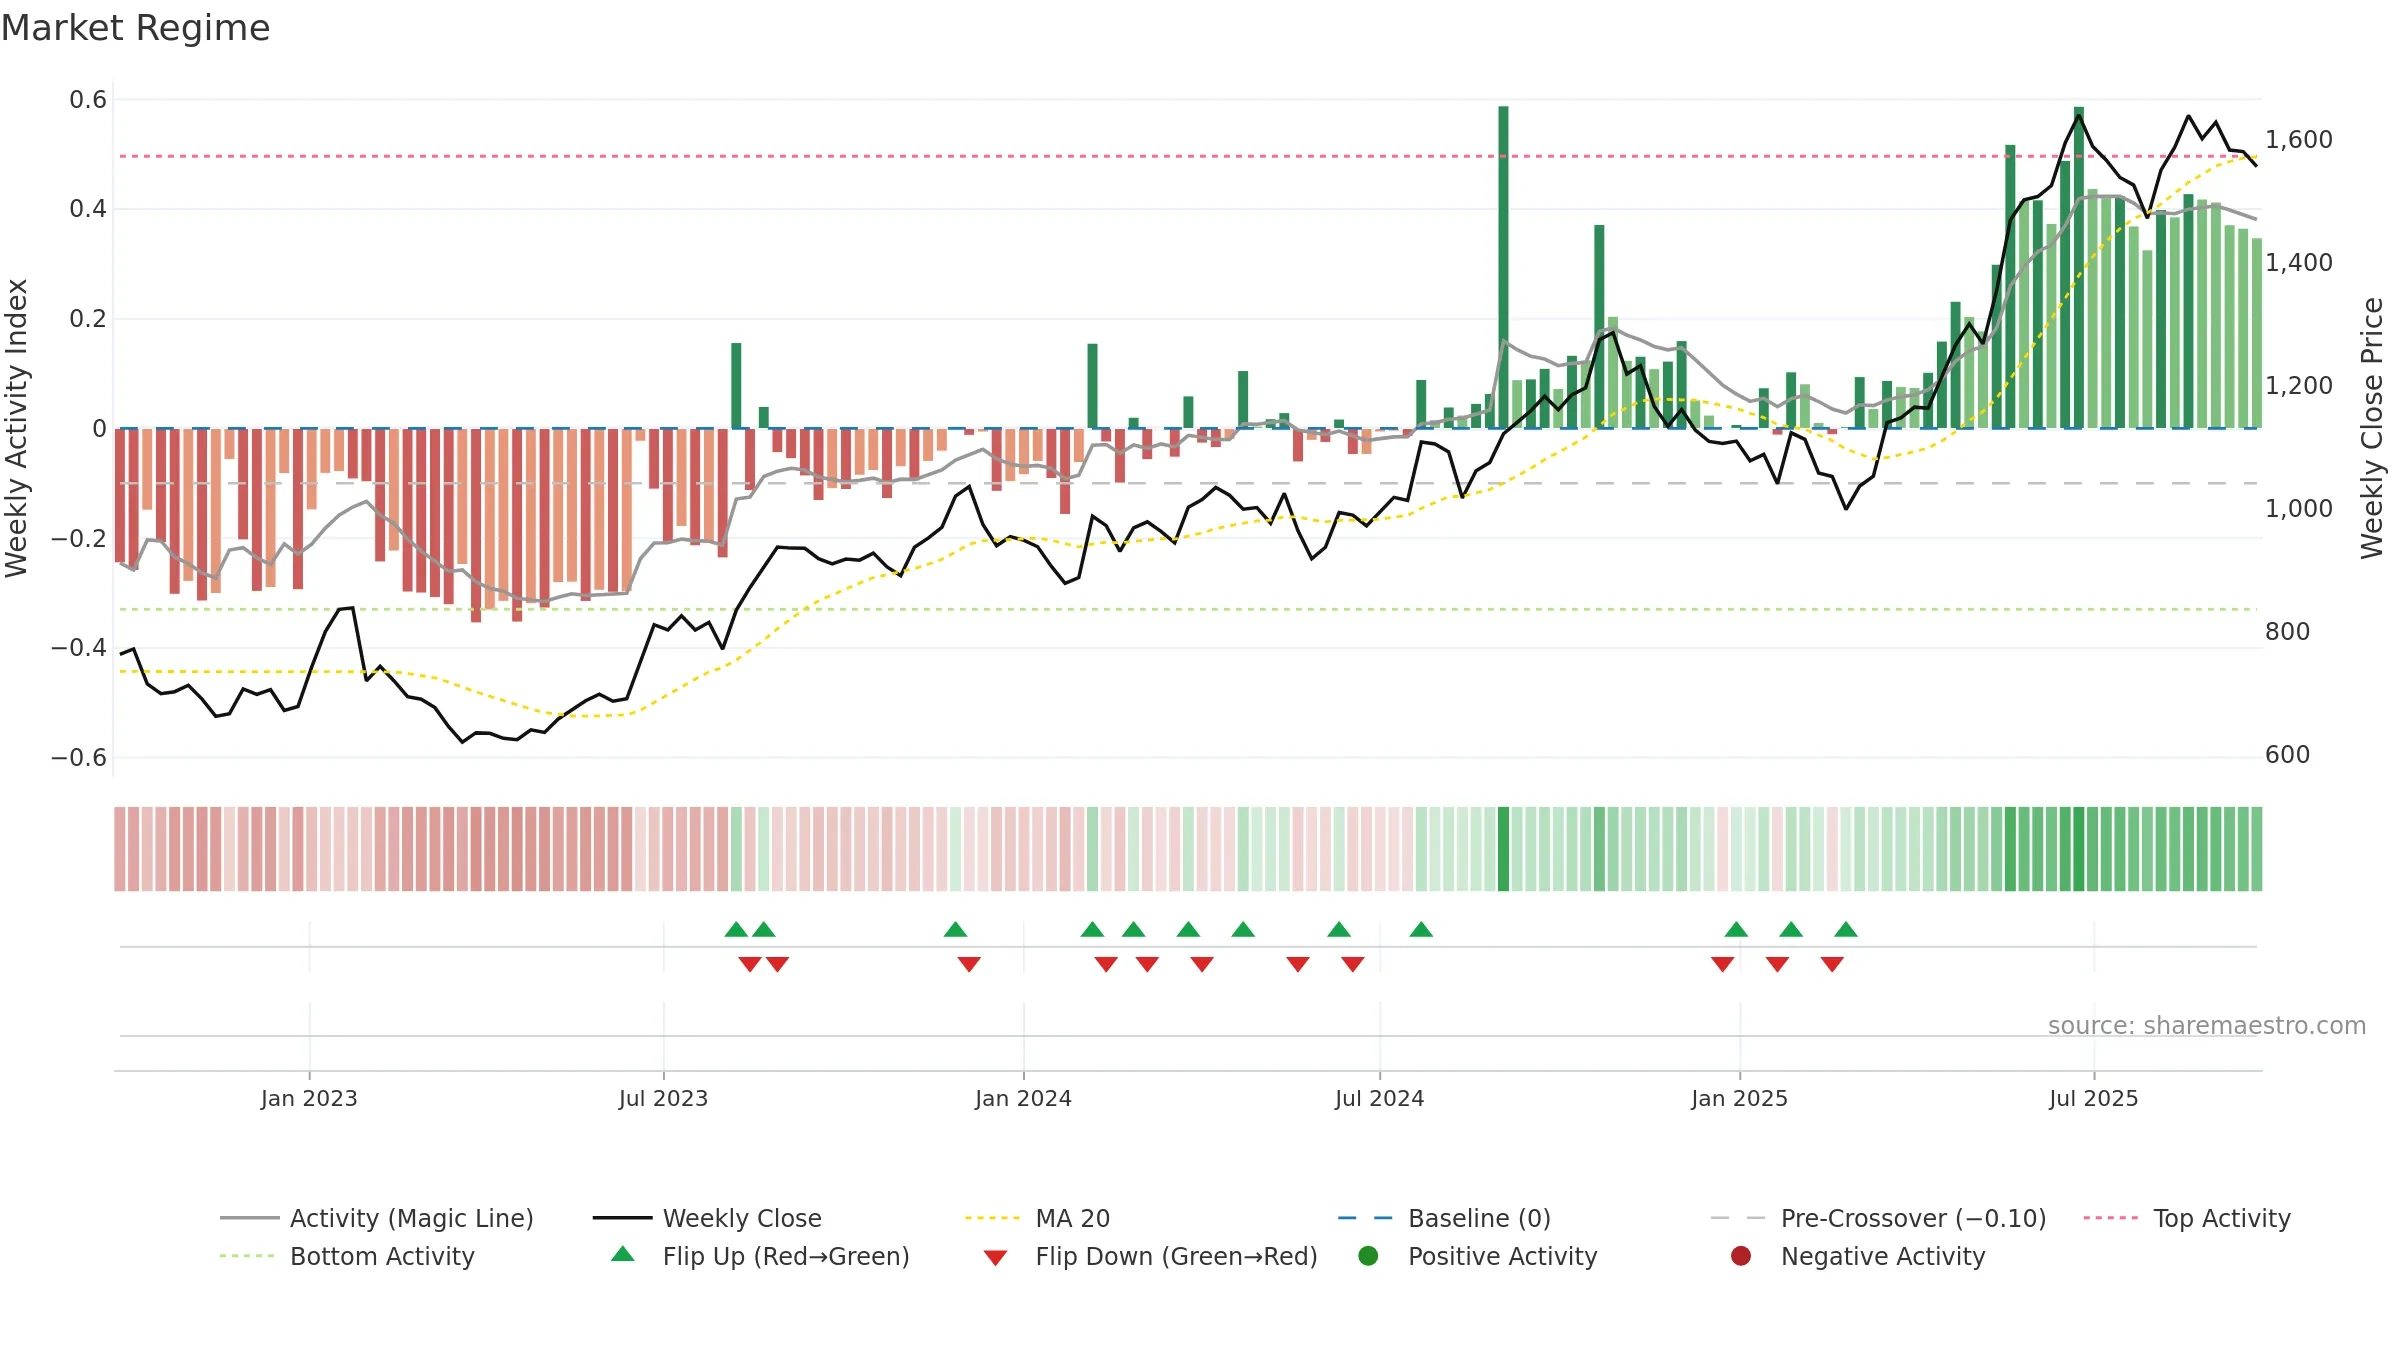Click the dark red Negative Activity circle icon
This screenshot has height=1350, width=2400.
coord(1741,1256)
